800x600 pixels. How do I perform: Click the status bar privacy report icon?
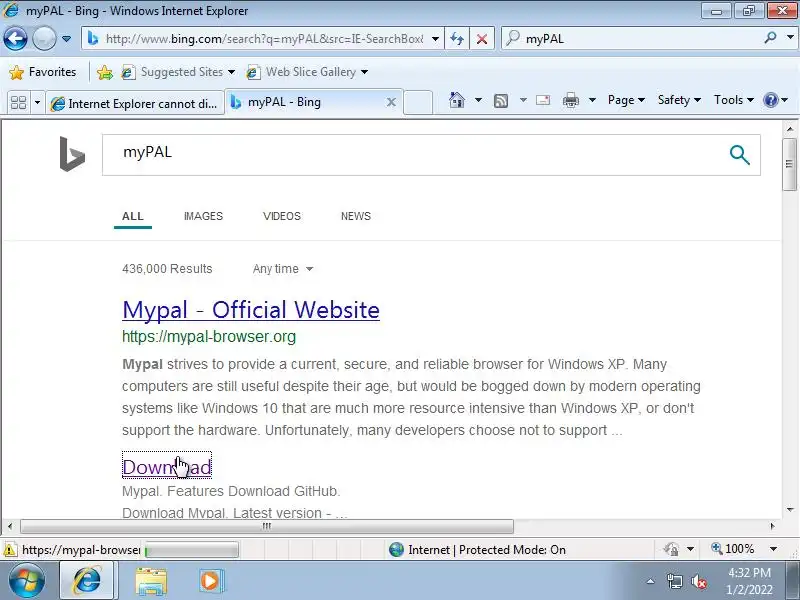[x=671, y=549]
